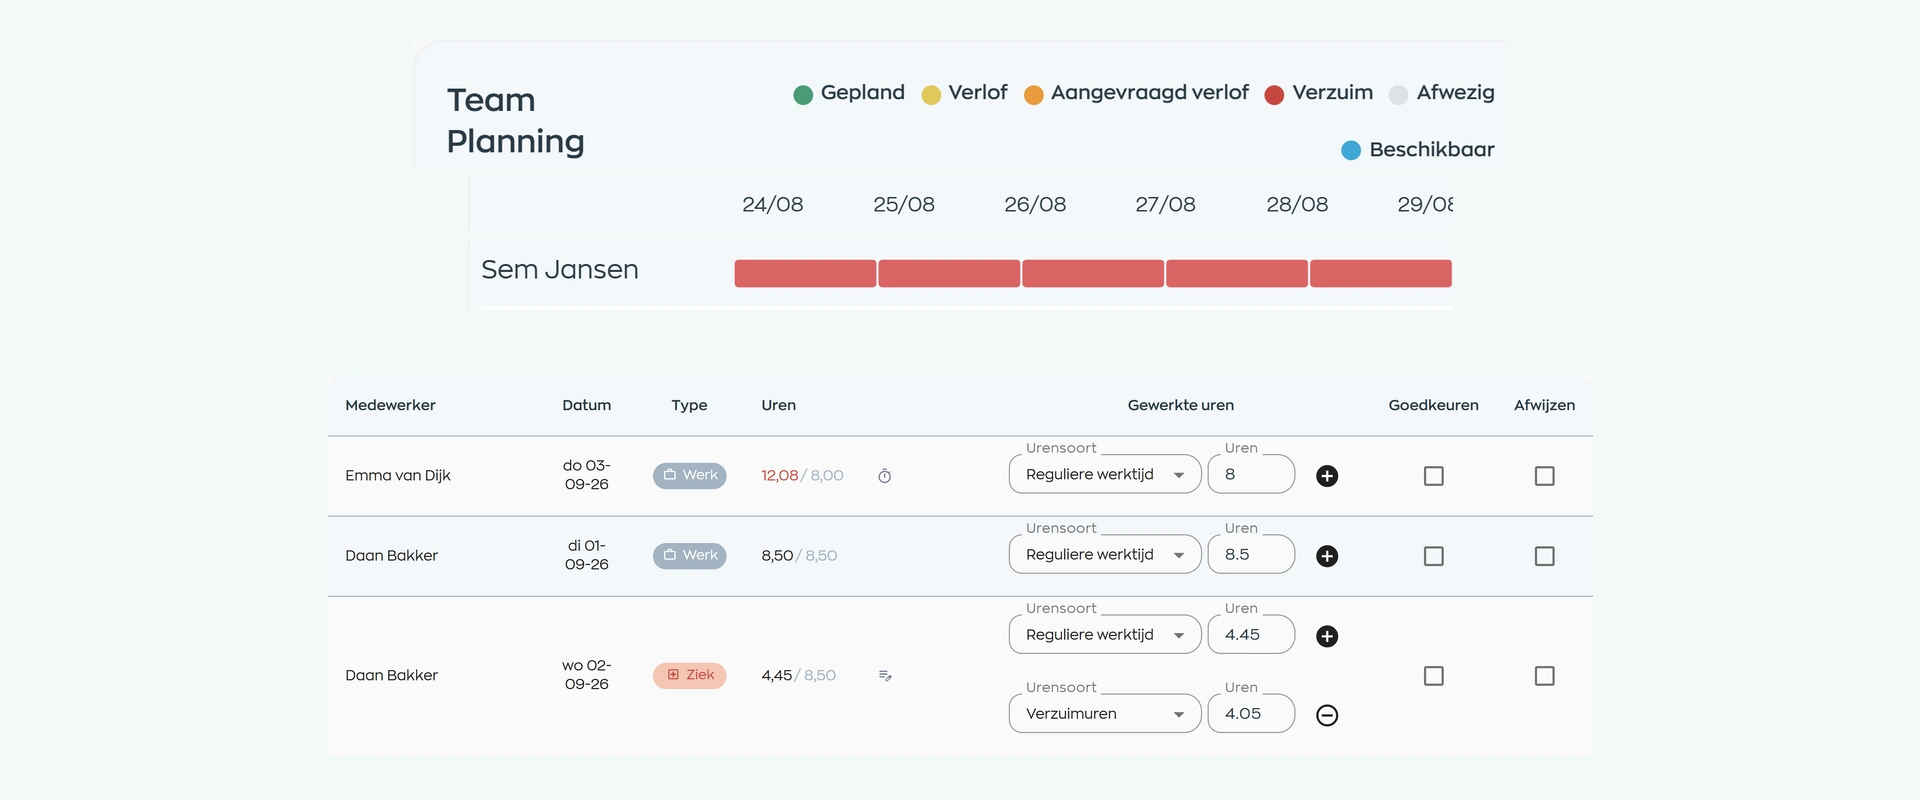Click the edit-note icon in the Ziek row
The image size is (1920, 800).
pos(885,676)
